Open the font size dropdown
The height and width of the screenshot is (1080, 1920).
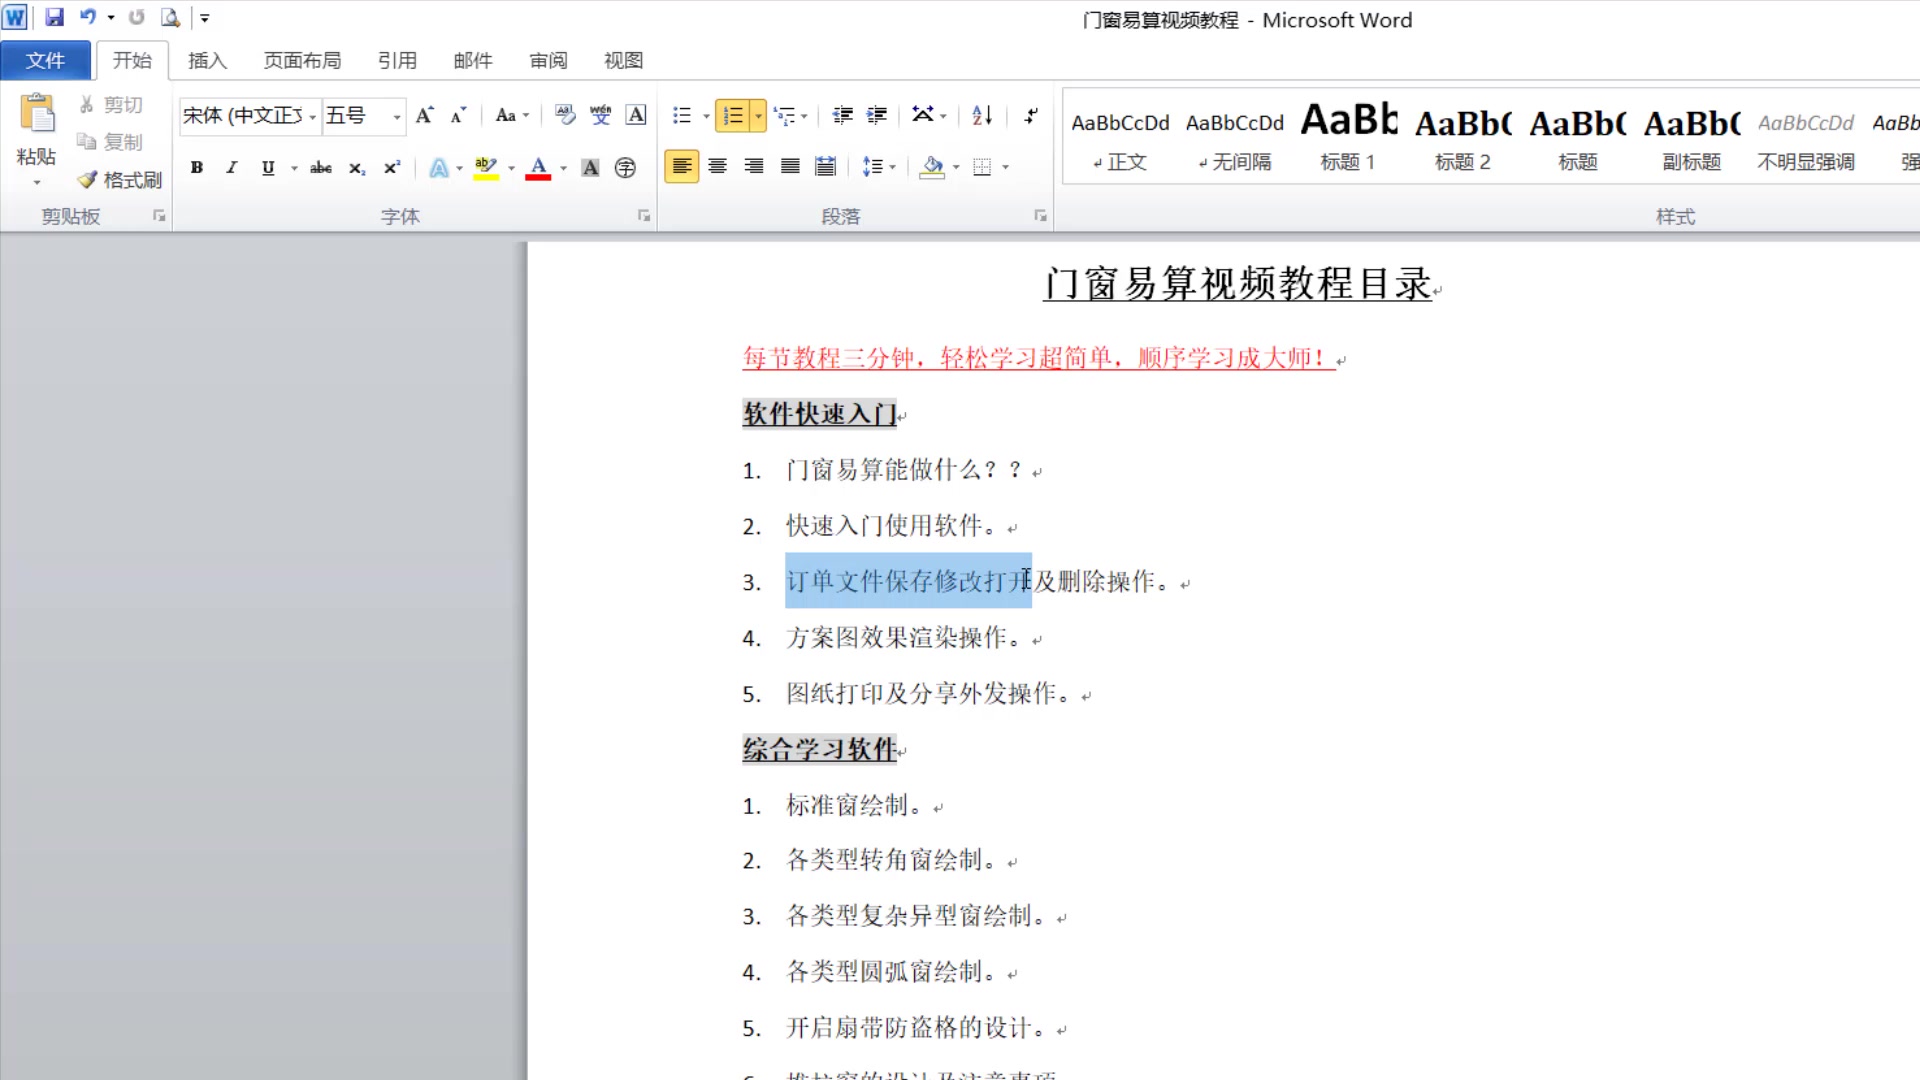[395, 115]
